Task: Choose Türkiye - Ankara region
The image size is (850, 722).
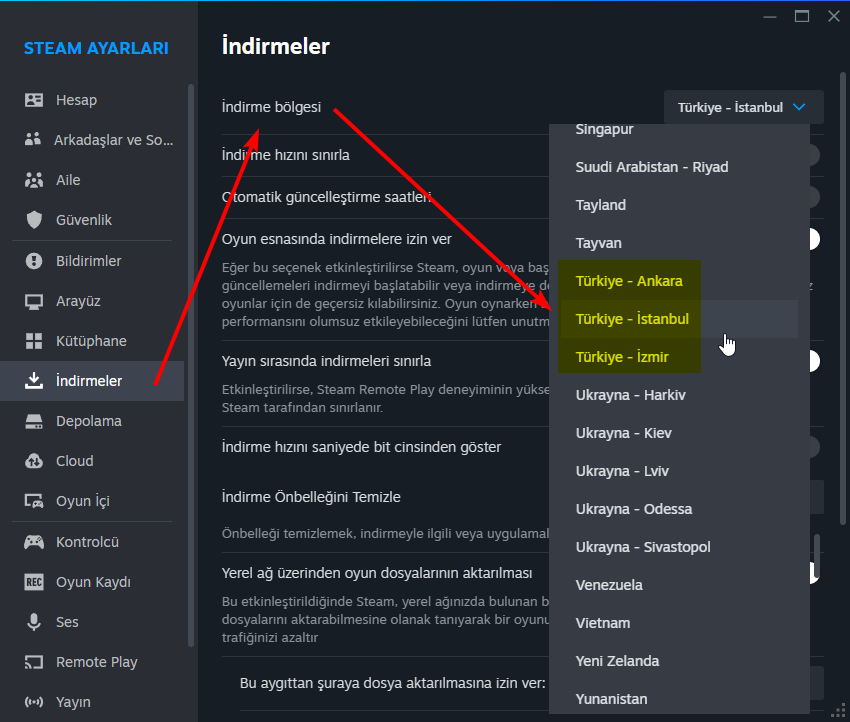Action: (679, 281)
